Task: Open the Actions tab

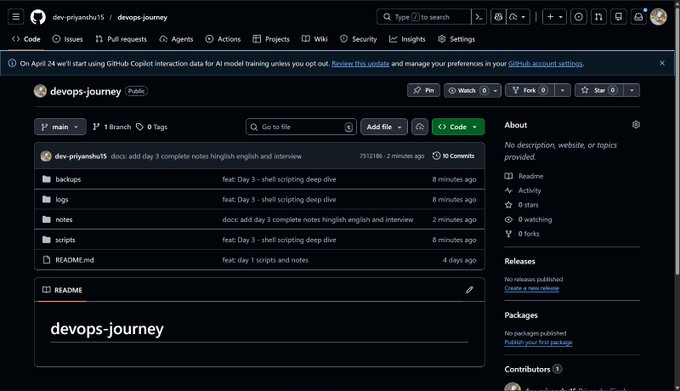Action: click(223, 39)
